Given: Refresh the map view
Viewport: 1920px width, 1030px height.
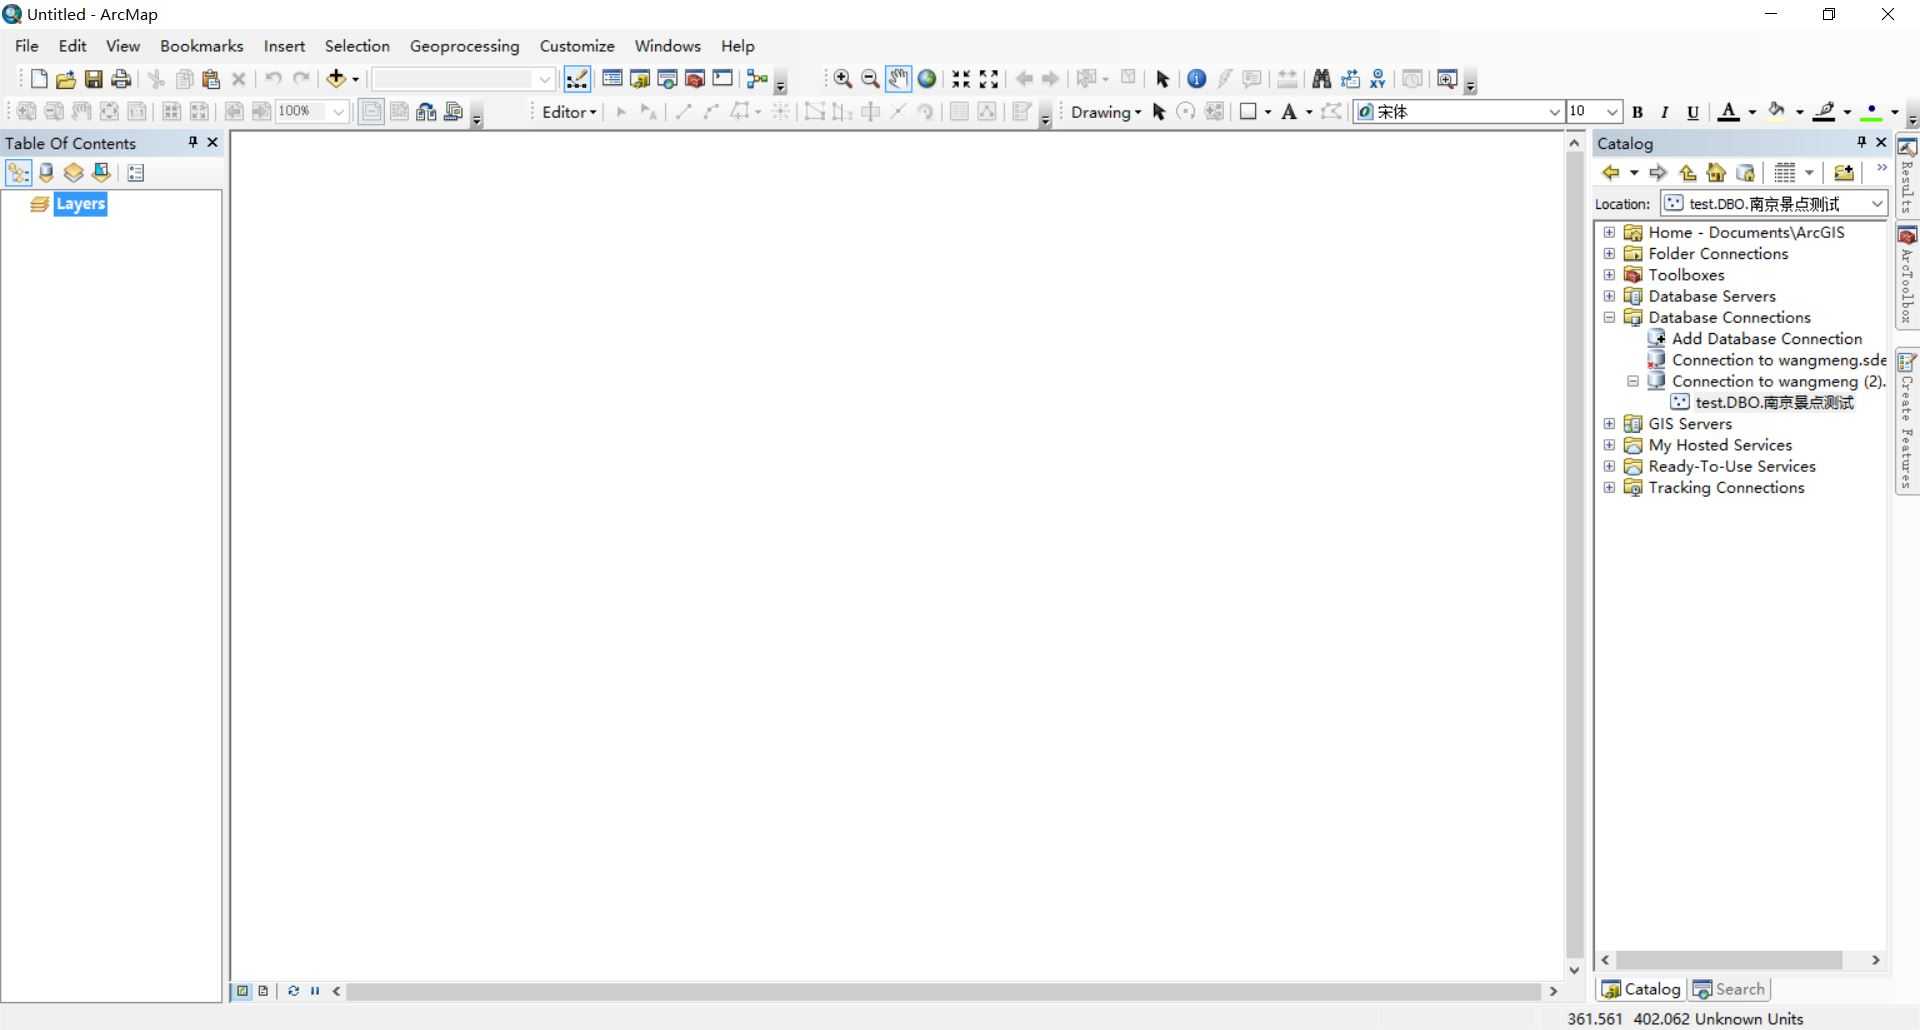Looking at the screenshot, I should [x=293, y=991].
